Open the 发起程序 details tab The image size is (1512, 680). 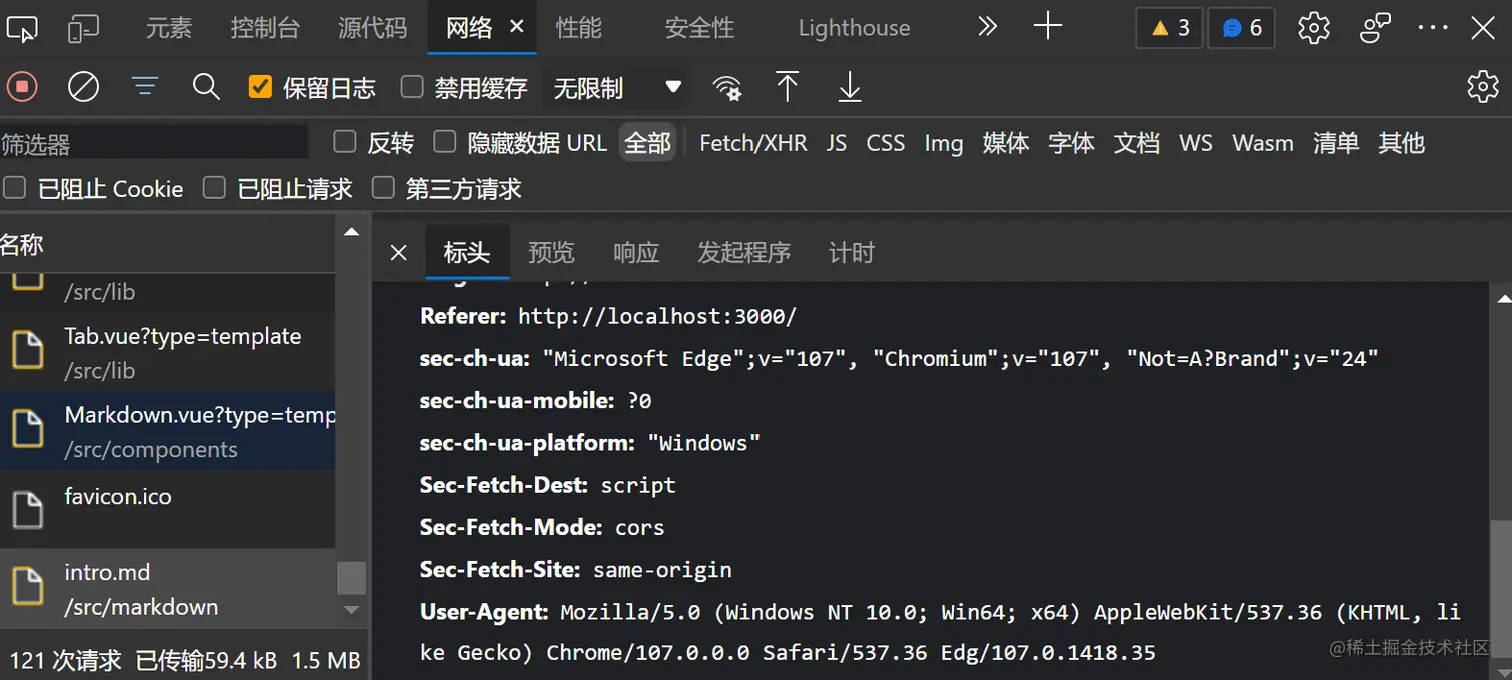point(744,252)
